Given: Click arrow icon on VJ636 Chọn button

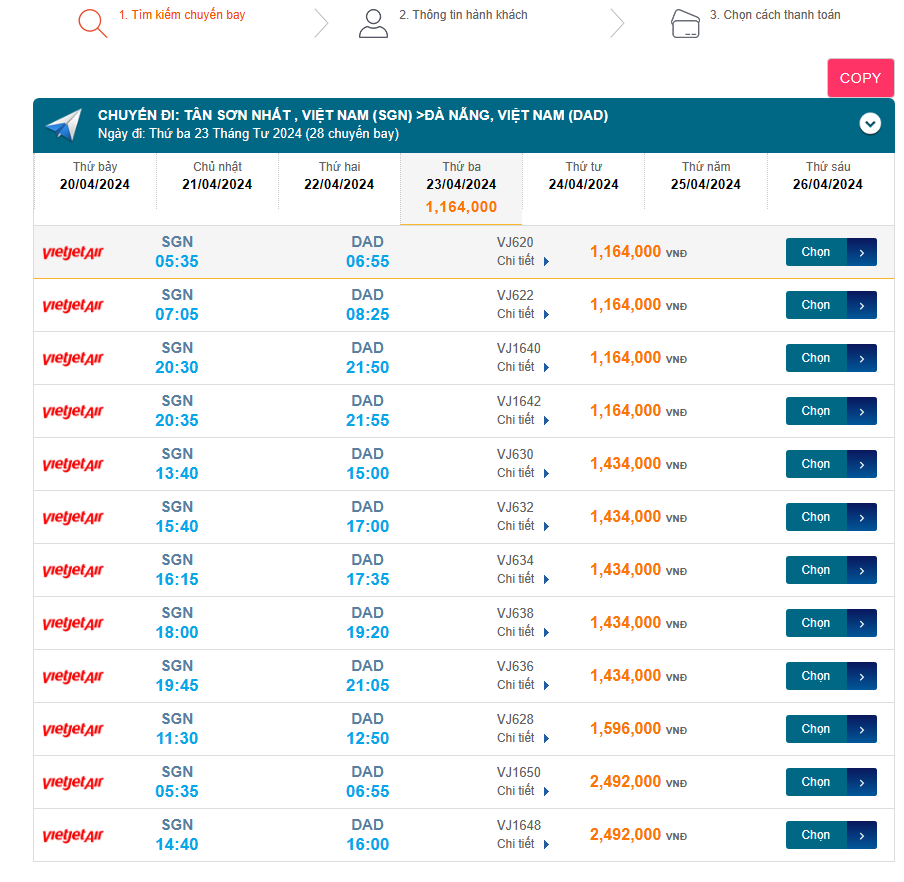Looking at the screenshot, I should click(862, 676).
